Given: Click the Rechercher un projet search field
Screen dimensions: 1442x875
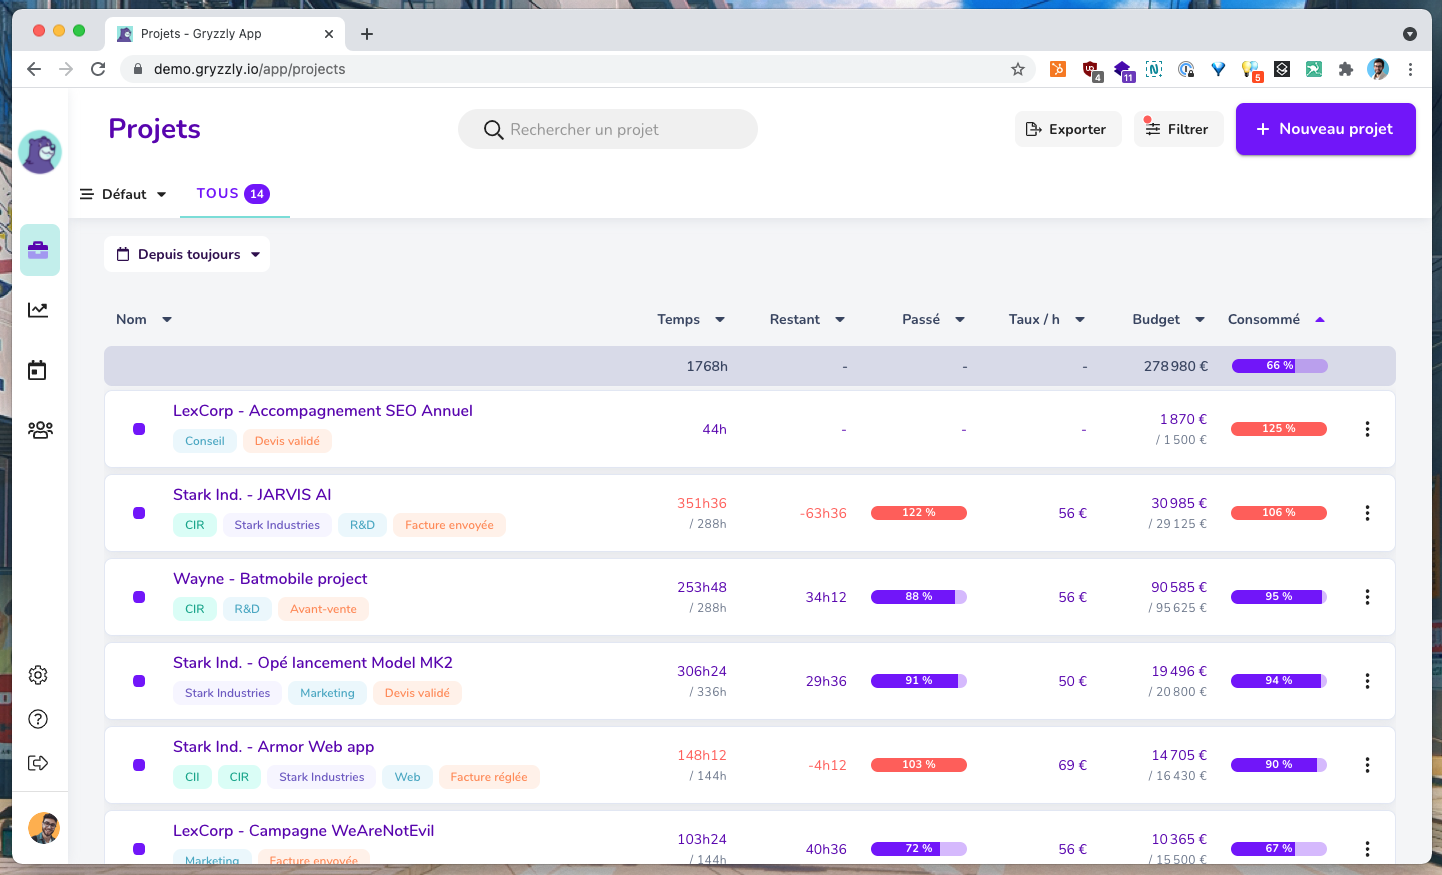Looking at the screenshot, I should 608,129.
